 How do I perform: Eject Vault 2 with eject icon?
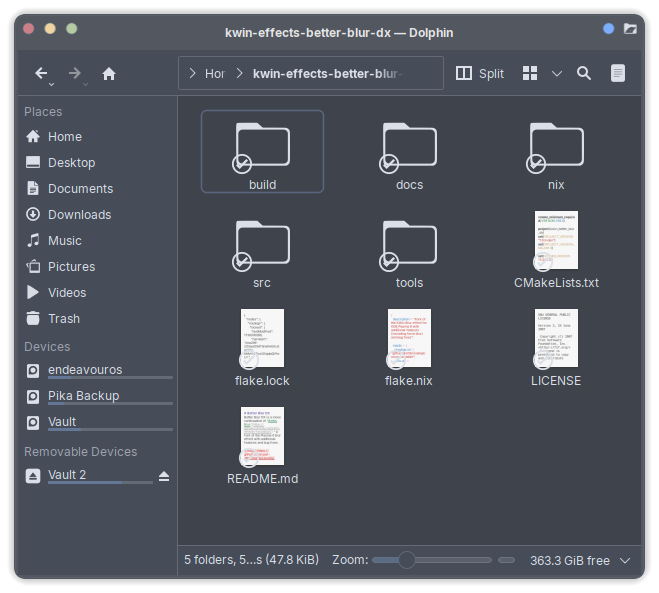pos(164,476)
